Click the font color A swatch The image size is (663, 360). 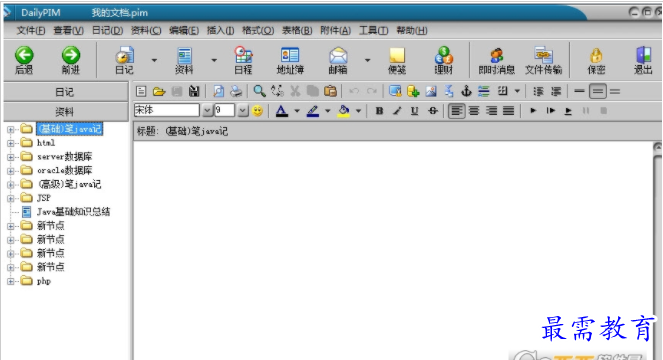pyautogui.click(x=282, y=111)
